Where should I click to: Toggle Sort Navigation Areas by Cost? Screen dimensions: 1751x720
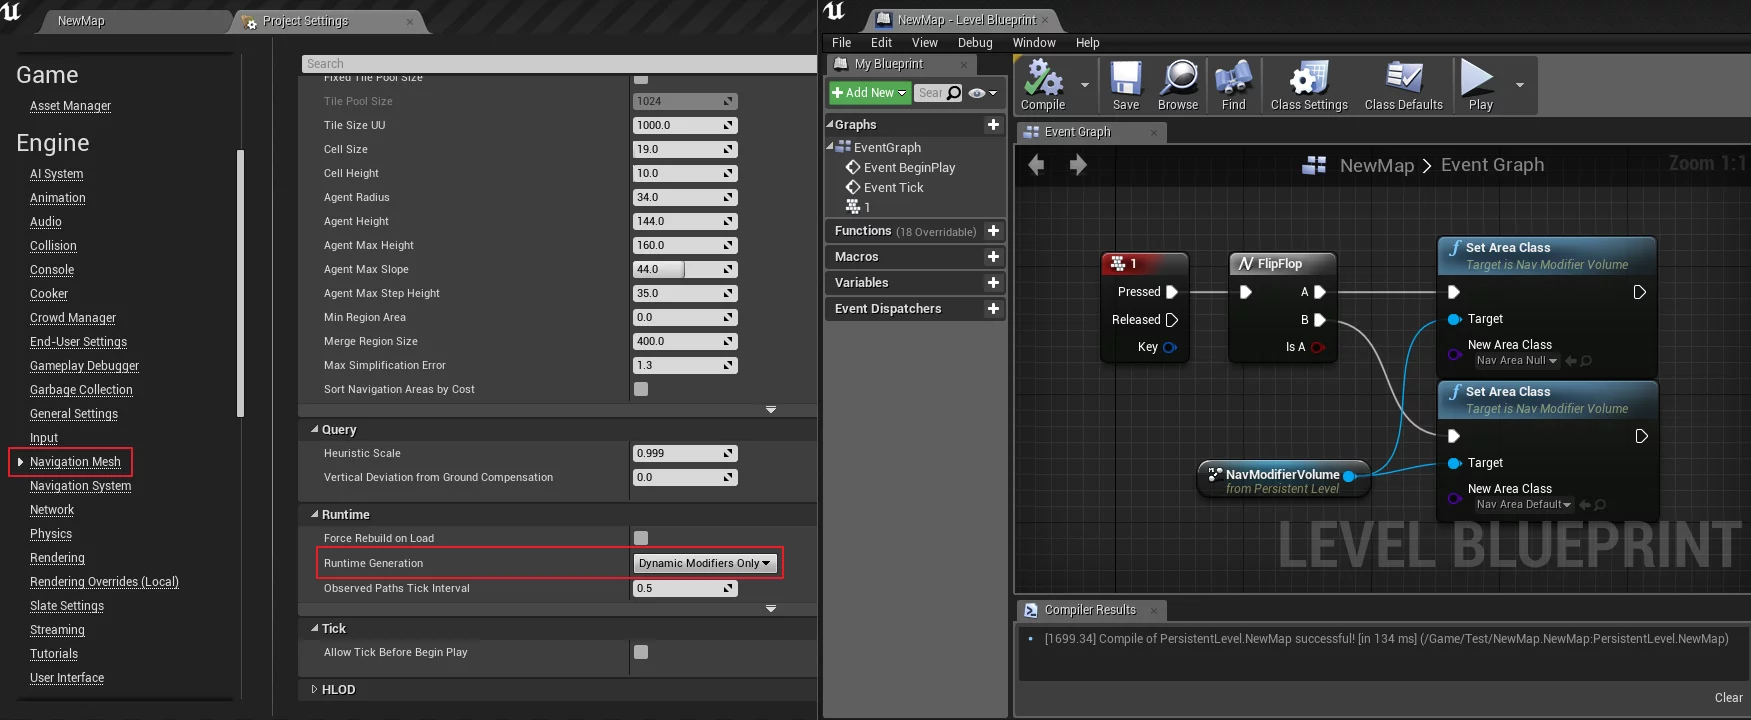[641, 389]
